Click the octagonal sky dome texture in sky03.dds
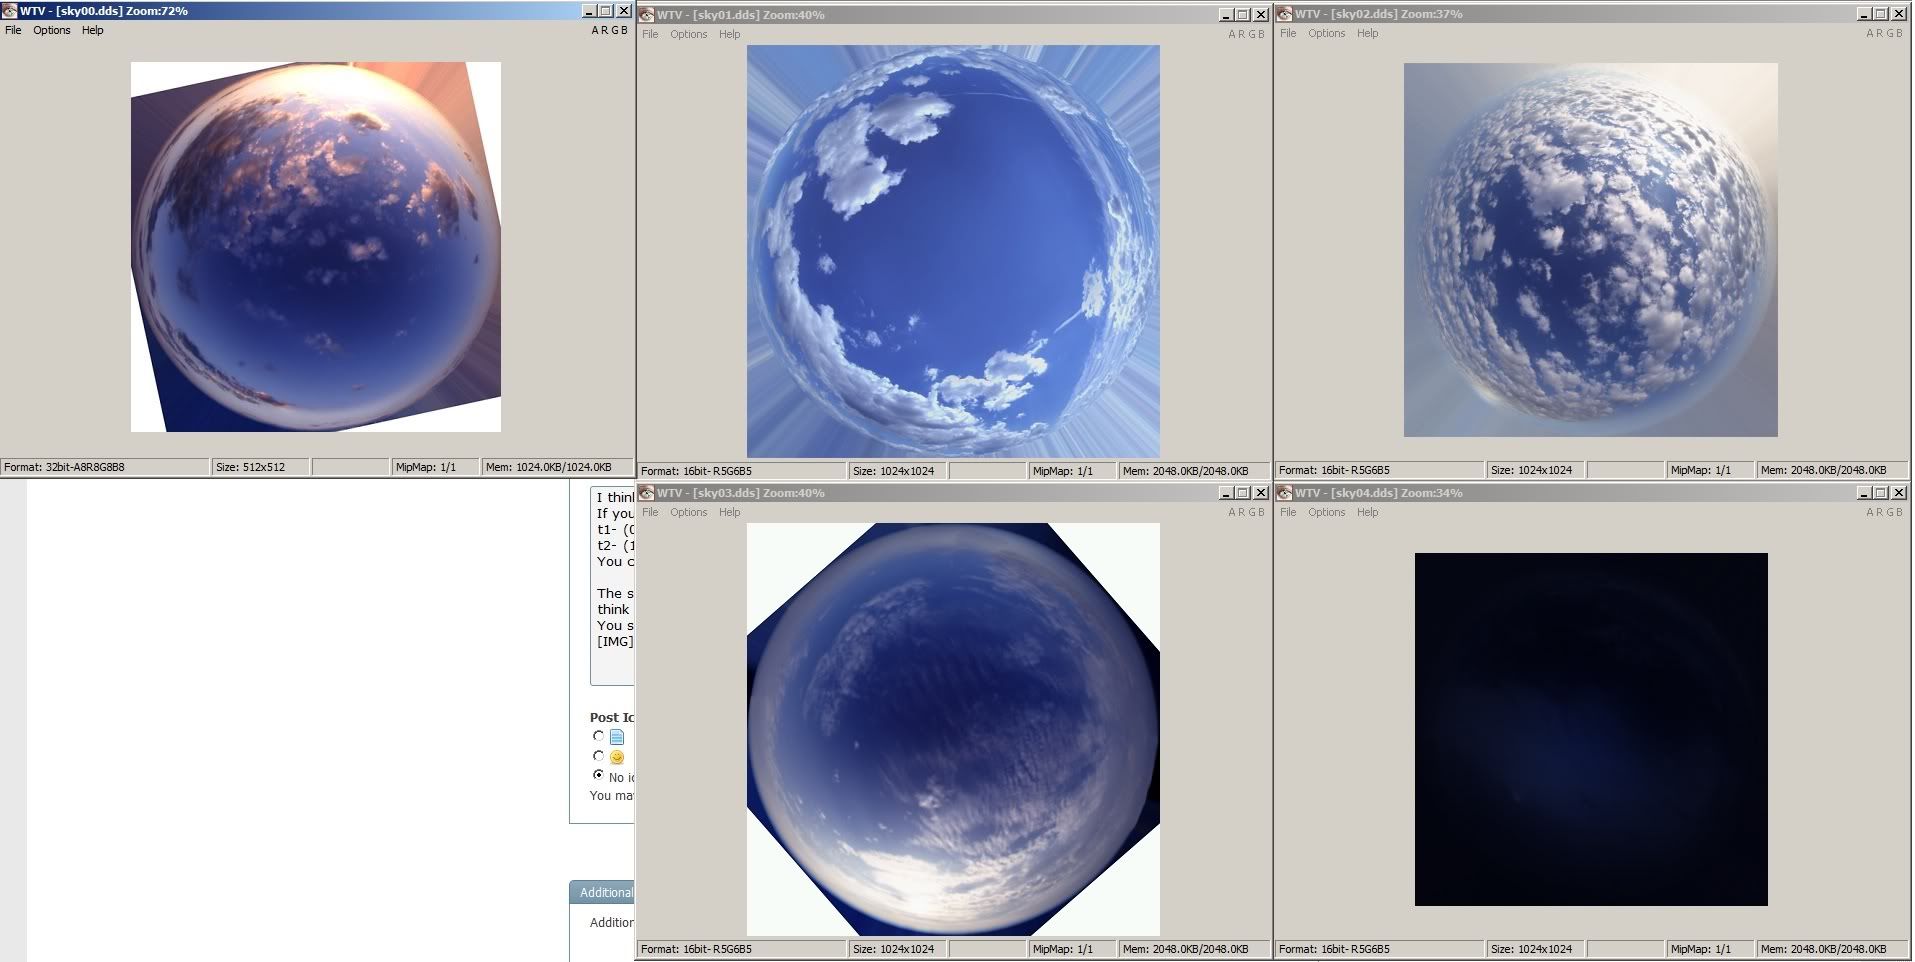 953,729
